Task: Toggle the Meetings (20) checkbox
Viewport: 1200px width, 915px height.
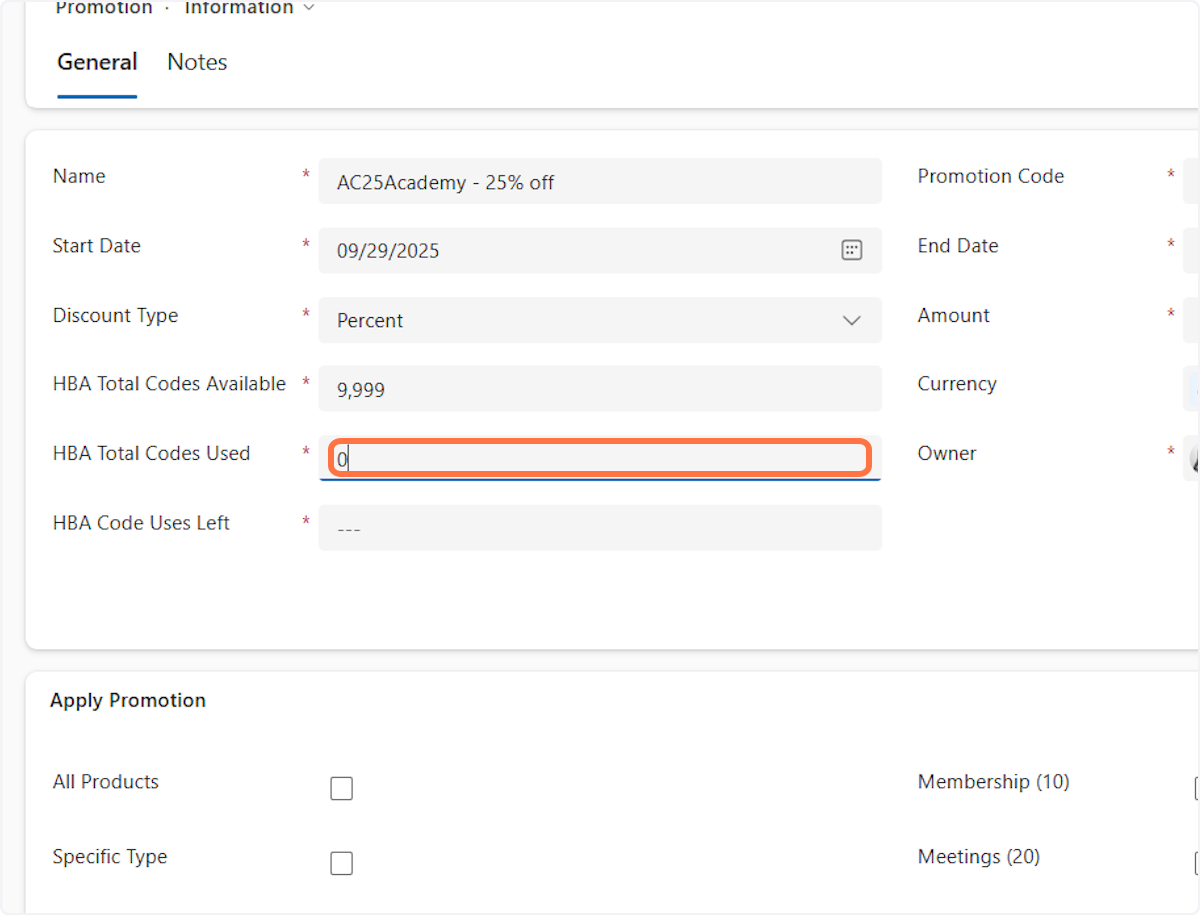Action: tap(1196, 863)
